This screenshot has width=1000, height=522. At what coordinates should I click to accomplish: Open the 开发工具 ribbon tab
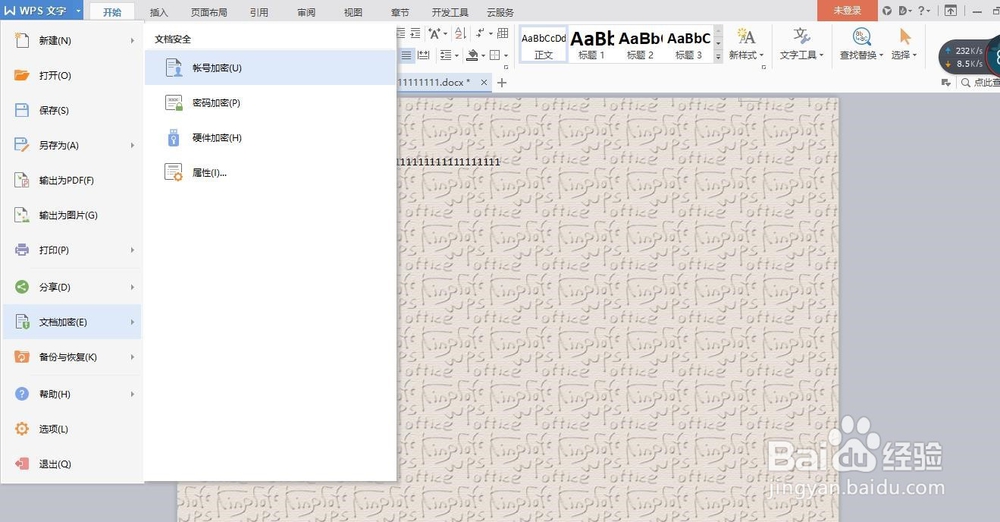click(450, 12)
